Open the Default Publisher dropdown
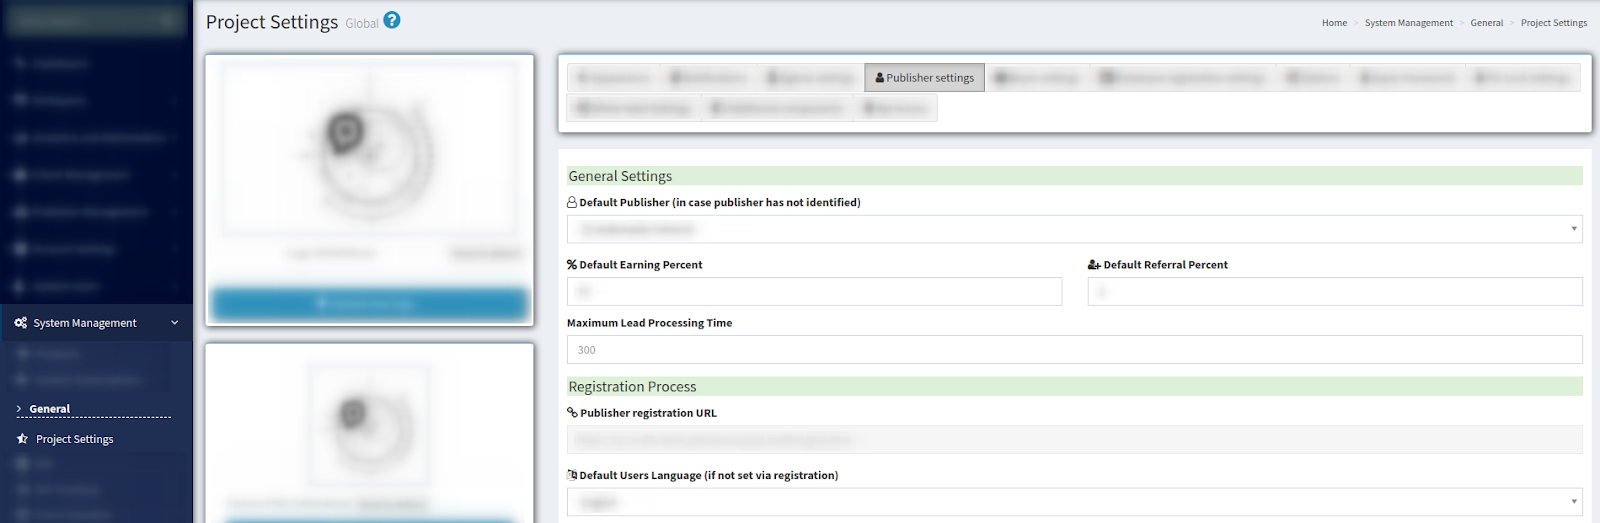 click(x=1074, y=229)
